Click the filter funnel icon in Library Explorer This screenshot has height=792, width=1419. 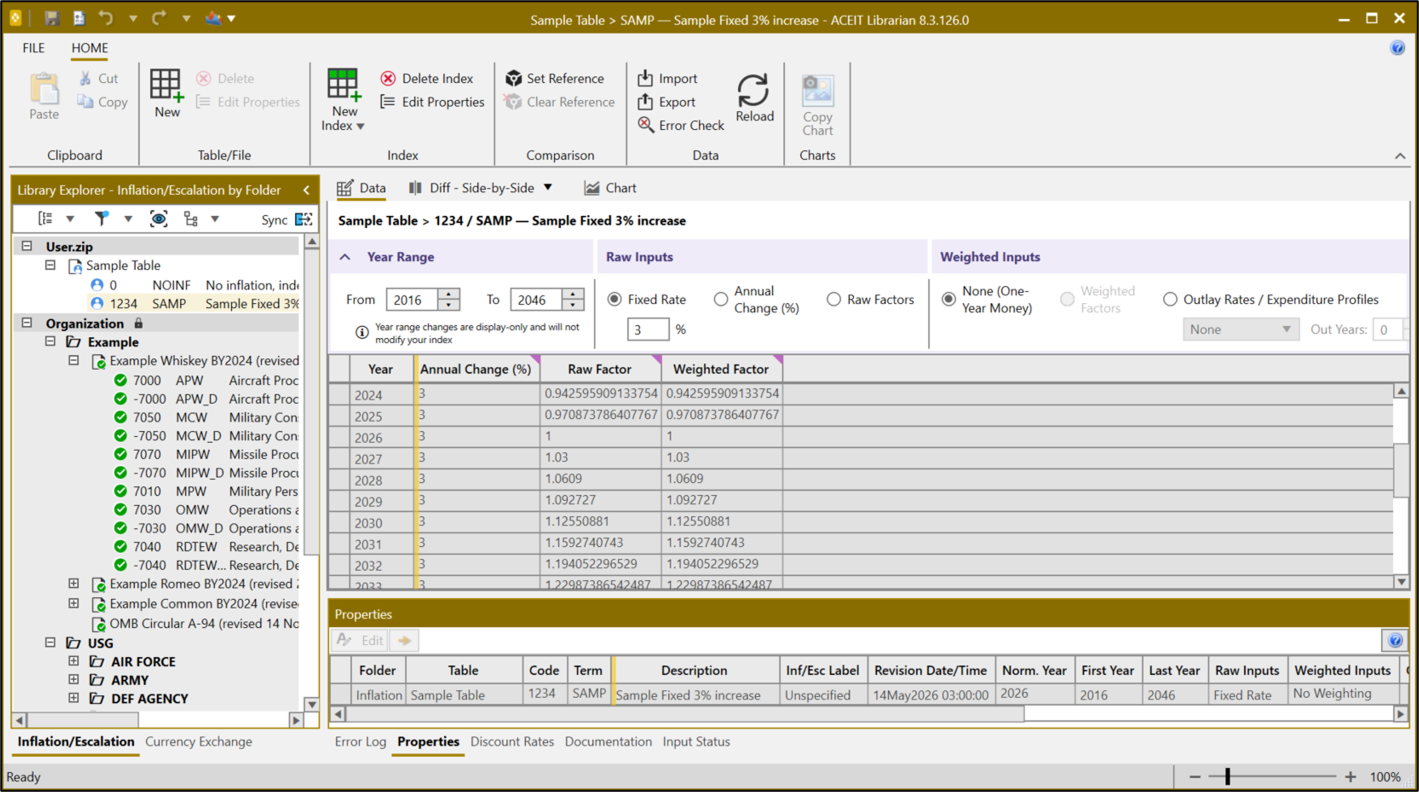point(101,218)
